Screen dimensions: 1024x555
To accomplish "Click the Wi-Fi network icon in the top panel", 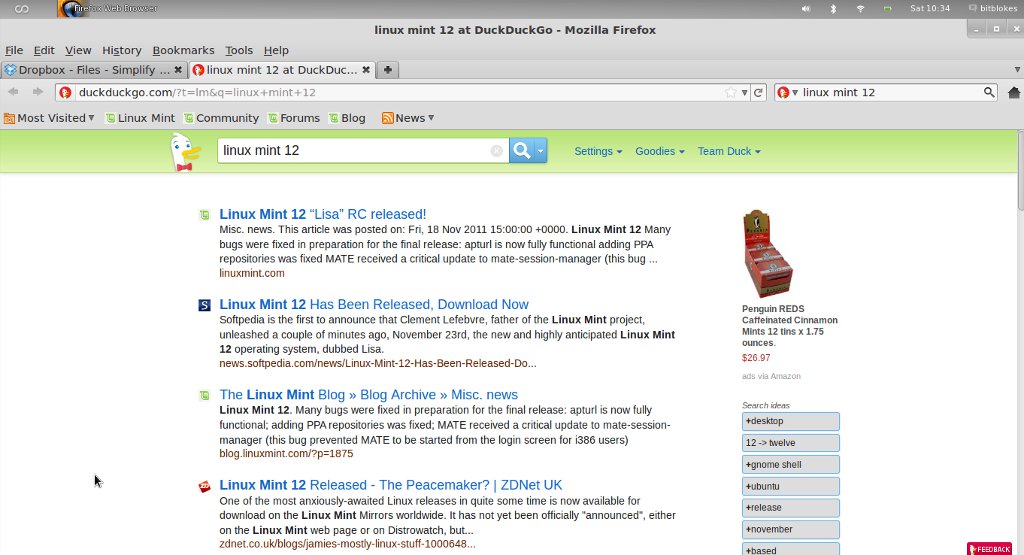I will [860, 8].
